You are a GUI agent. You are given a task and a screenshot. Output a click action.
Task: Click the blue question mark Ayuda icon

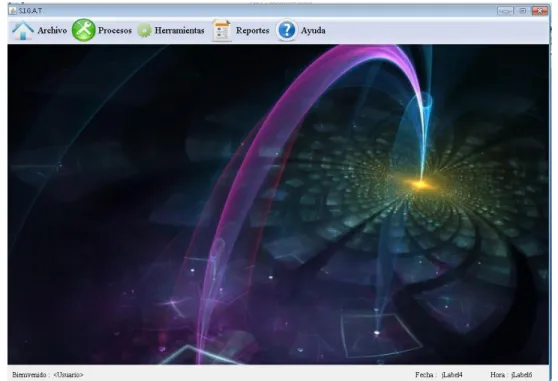[286, 30]
